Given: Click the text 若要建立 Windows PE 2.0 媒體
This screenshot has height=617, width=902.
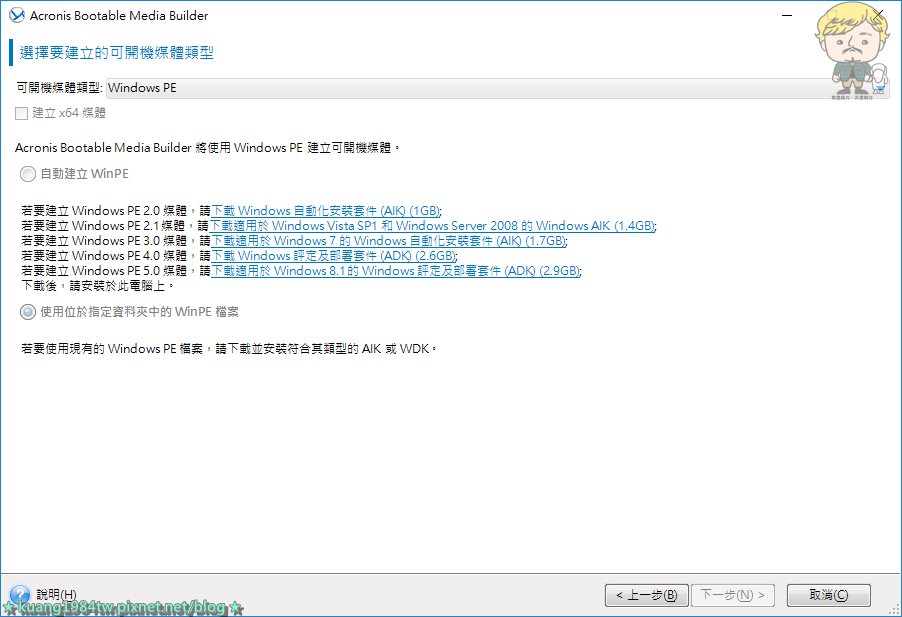Looking at the screenshot, I should (104, 211).
